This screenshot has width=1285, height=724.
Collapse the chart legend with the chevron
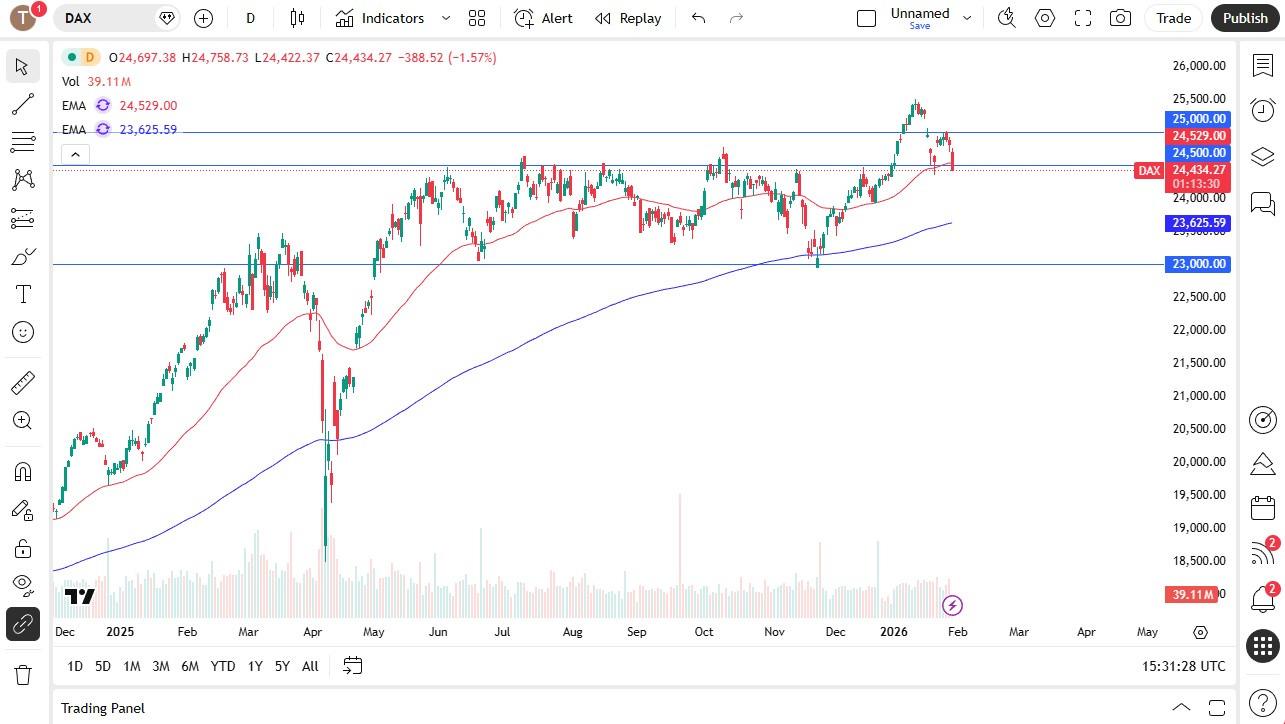pyautogui.click(x=75, y=154)
